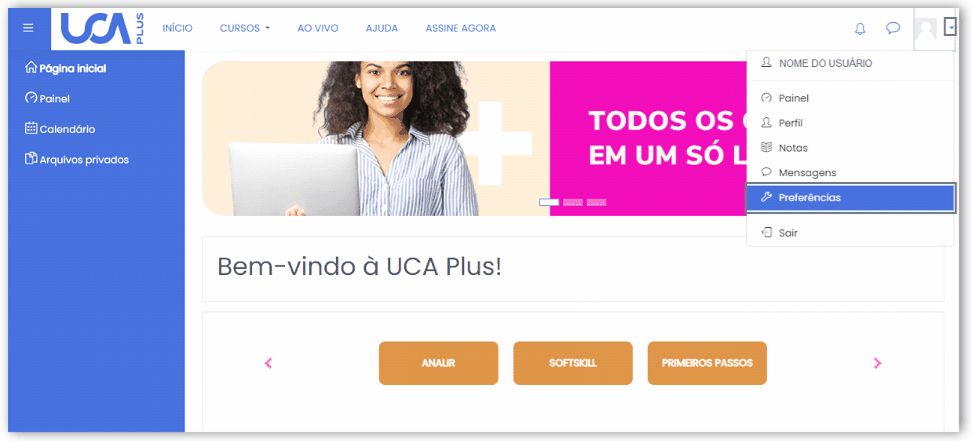Open the messages speech bubble icon
Image resolution: width=972 pixels, height=441 pixels.
[893, 28]
